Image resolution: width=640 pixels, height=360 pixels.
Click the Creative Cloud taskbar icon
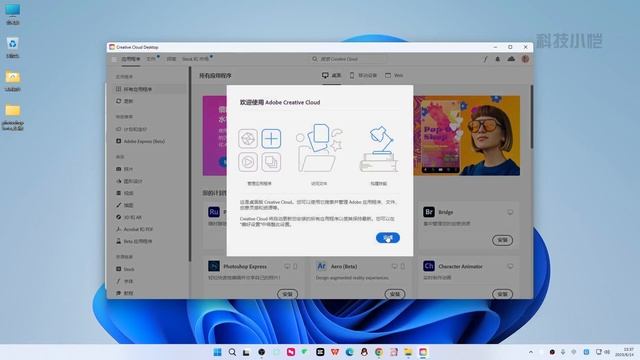tap(423, 352)
